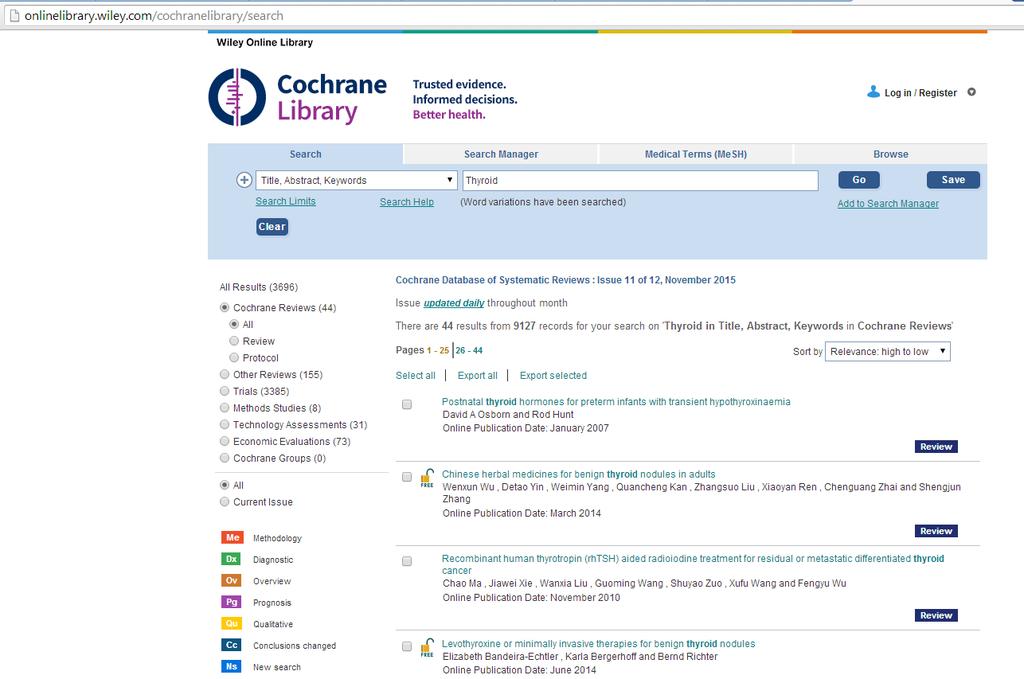Click the Save search button
Screen dimensions: 1024x679
tap(953, 180)
